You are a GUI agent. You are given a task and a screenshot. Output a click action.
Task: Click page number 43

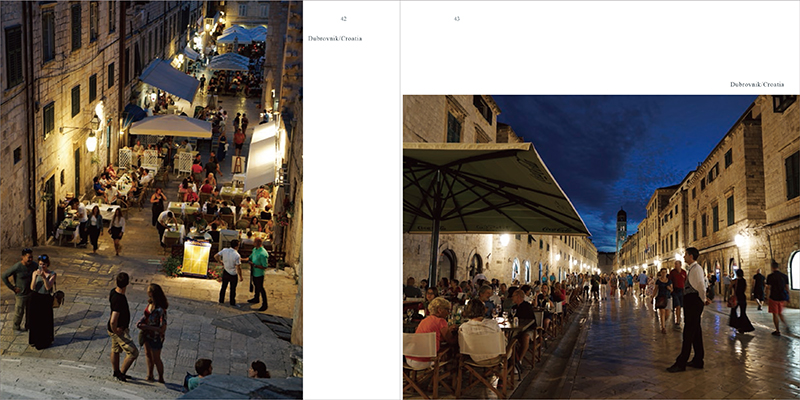pyautogui.click(x=457, y=19)
